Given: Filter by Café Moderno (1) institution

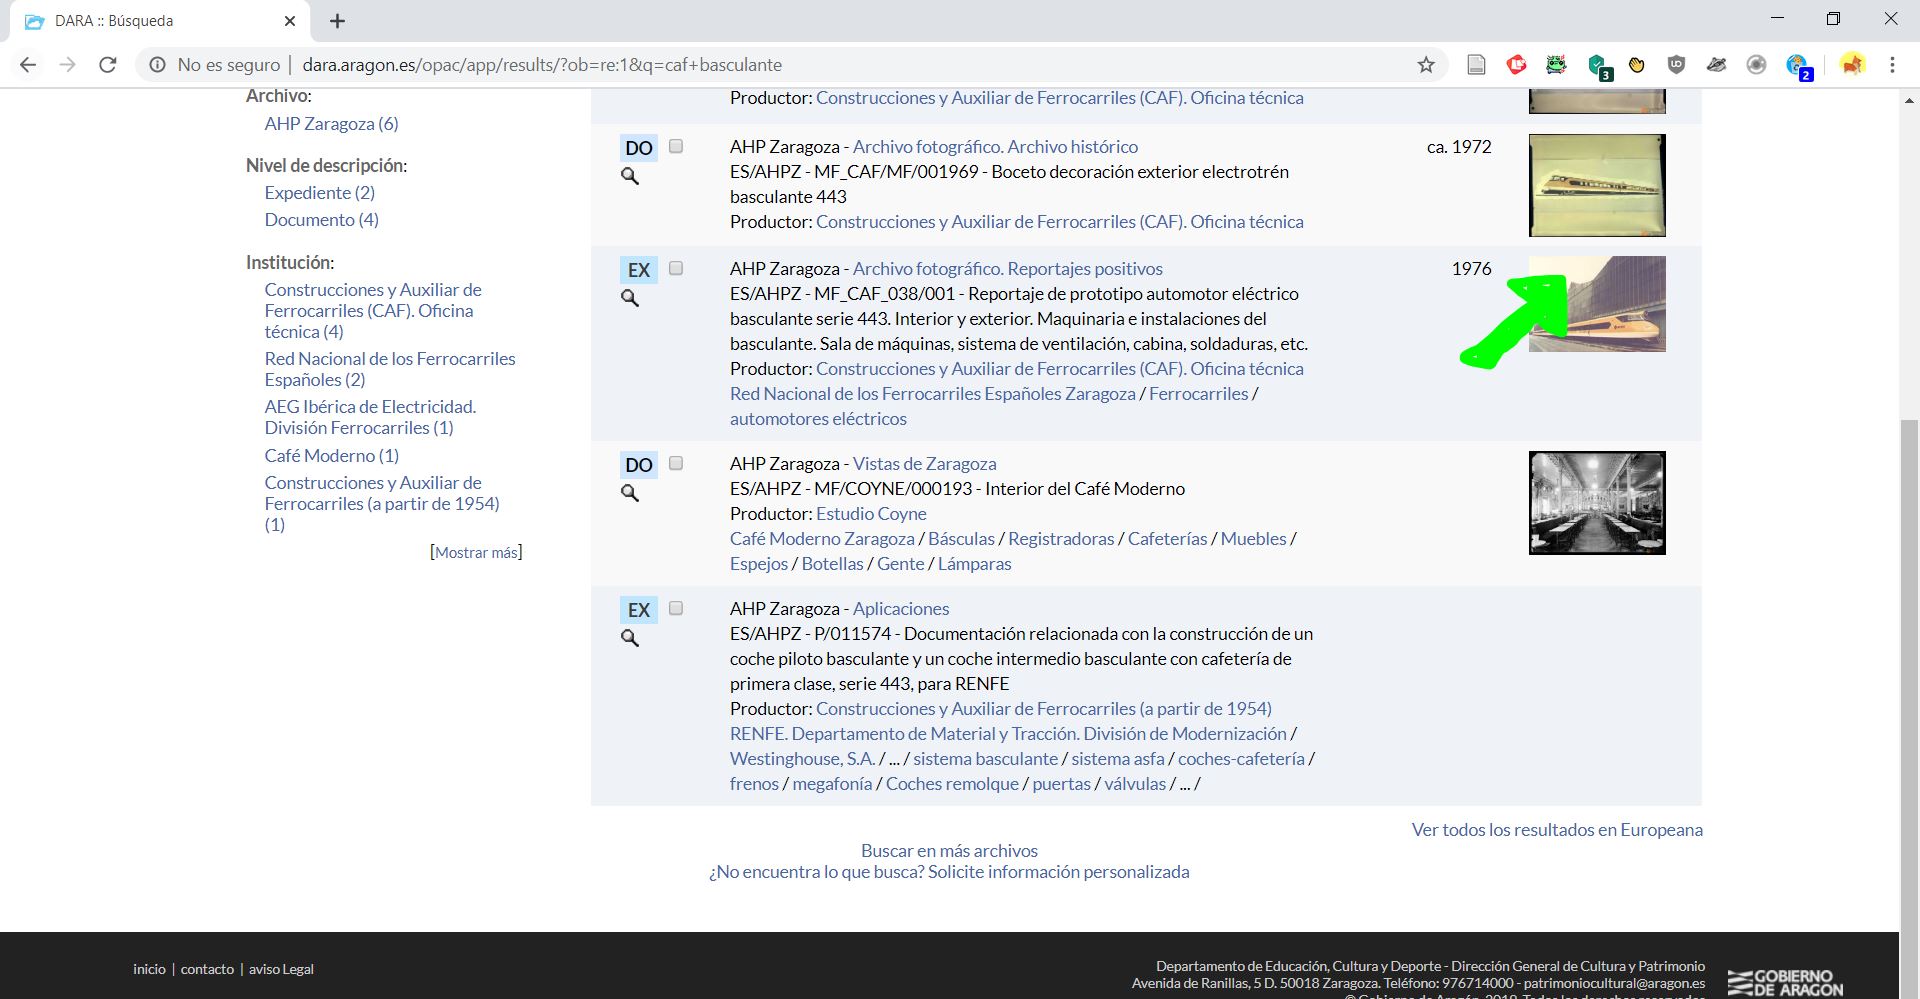Looking at the screenshot, I should (x=331, y=456).
